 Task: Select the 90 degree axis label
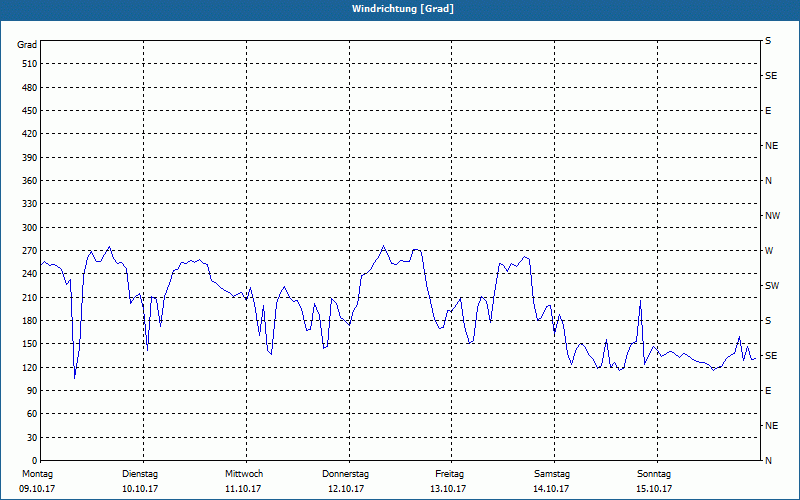[32, 391]
